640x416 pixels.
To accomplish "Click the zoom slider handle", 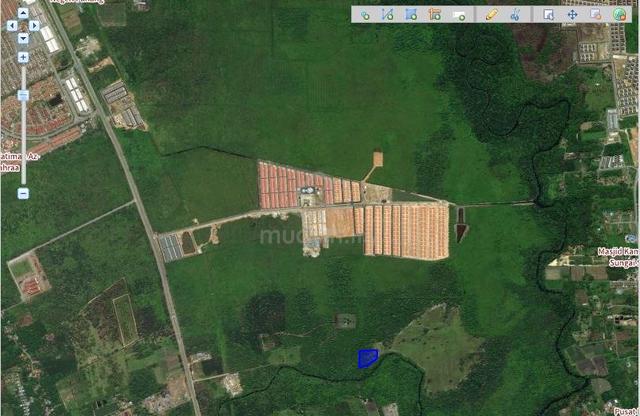I will 23,95.
